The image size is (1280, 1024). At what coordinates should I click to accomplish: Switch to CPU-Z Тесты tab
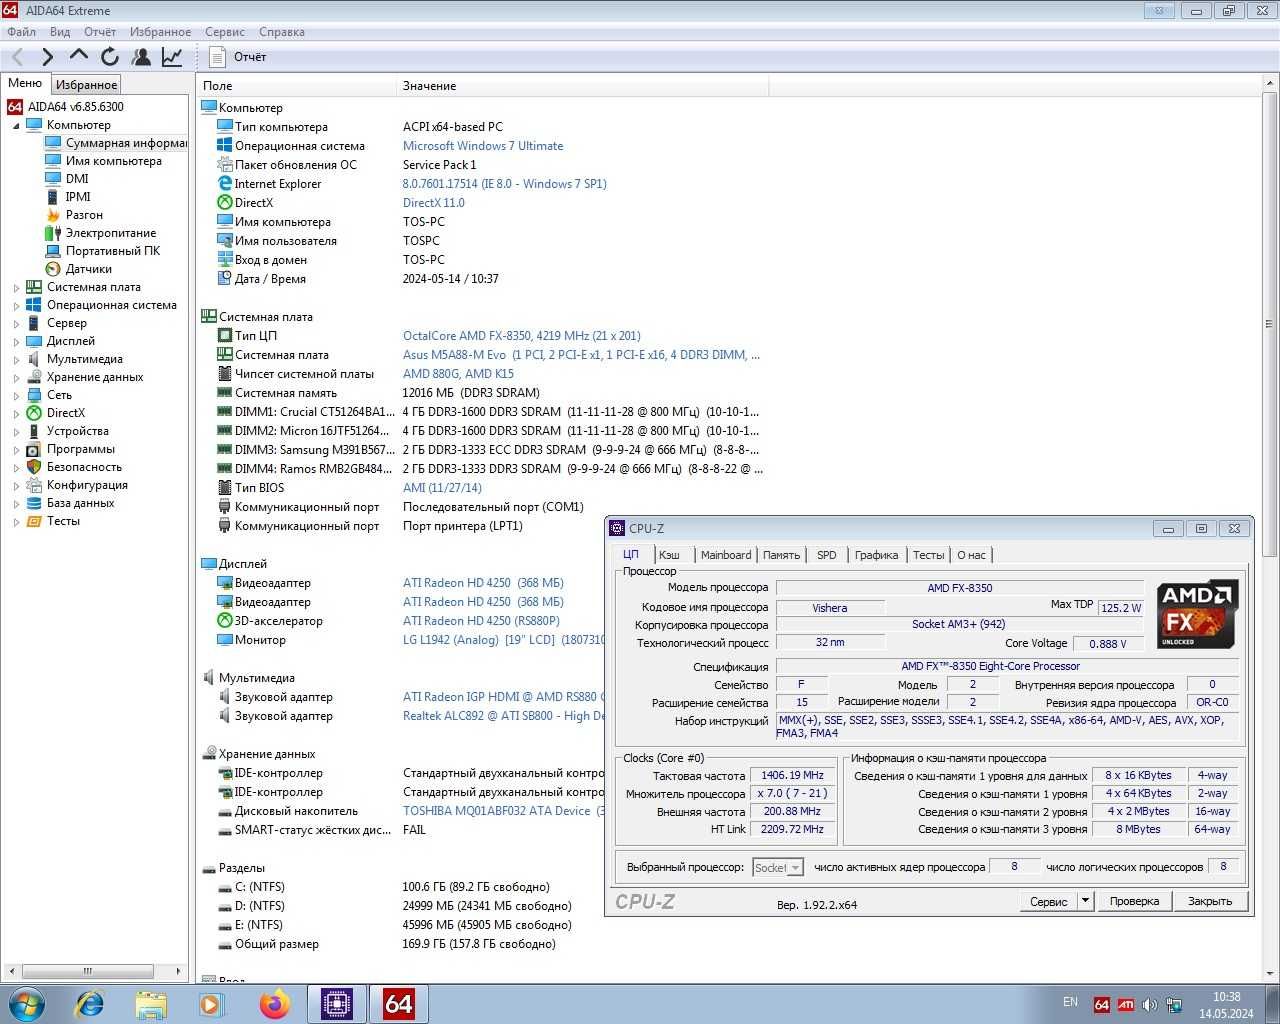(928, 555)
